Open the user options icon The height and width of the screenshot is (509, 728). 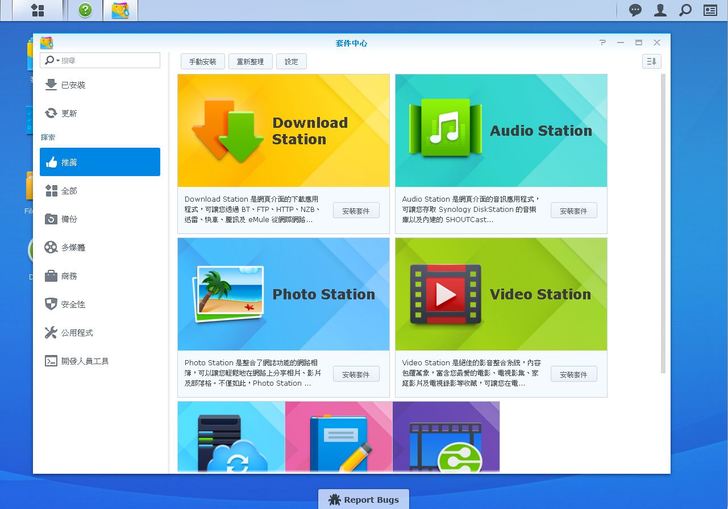point(660,10)
